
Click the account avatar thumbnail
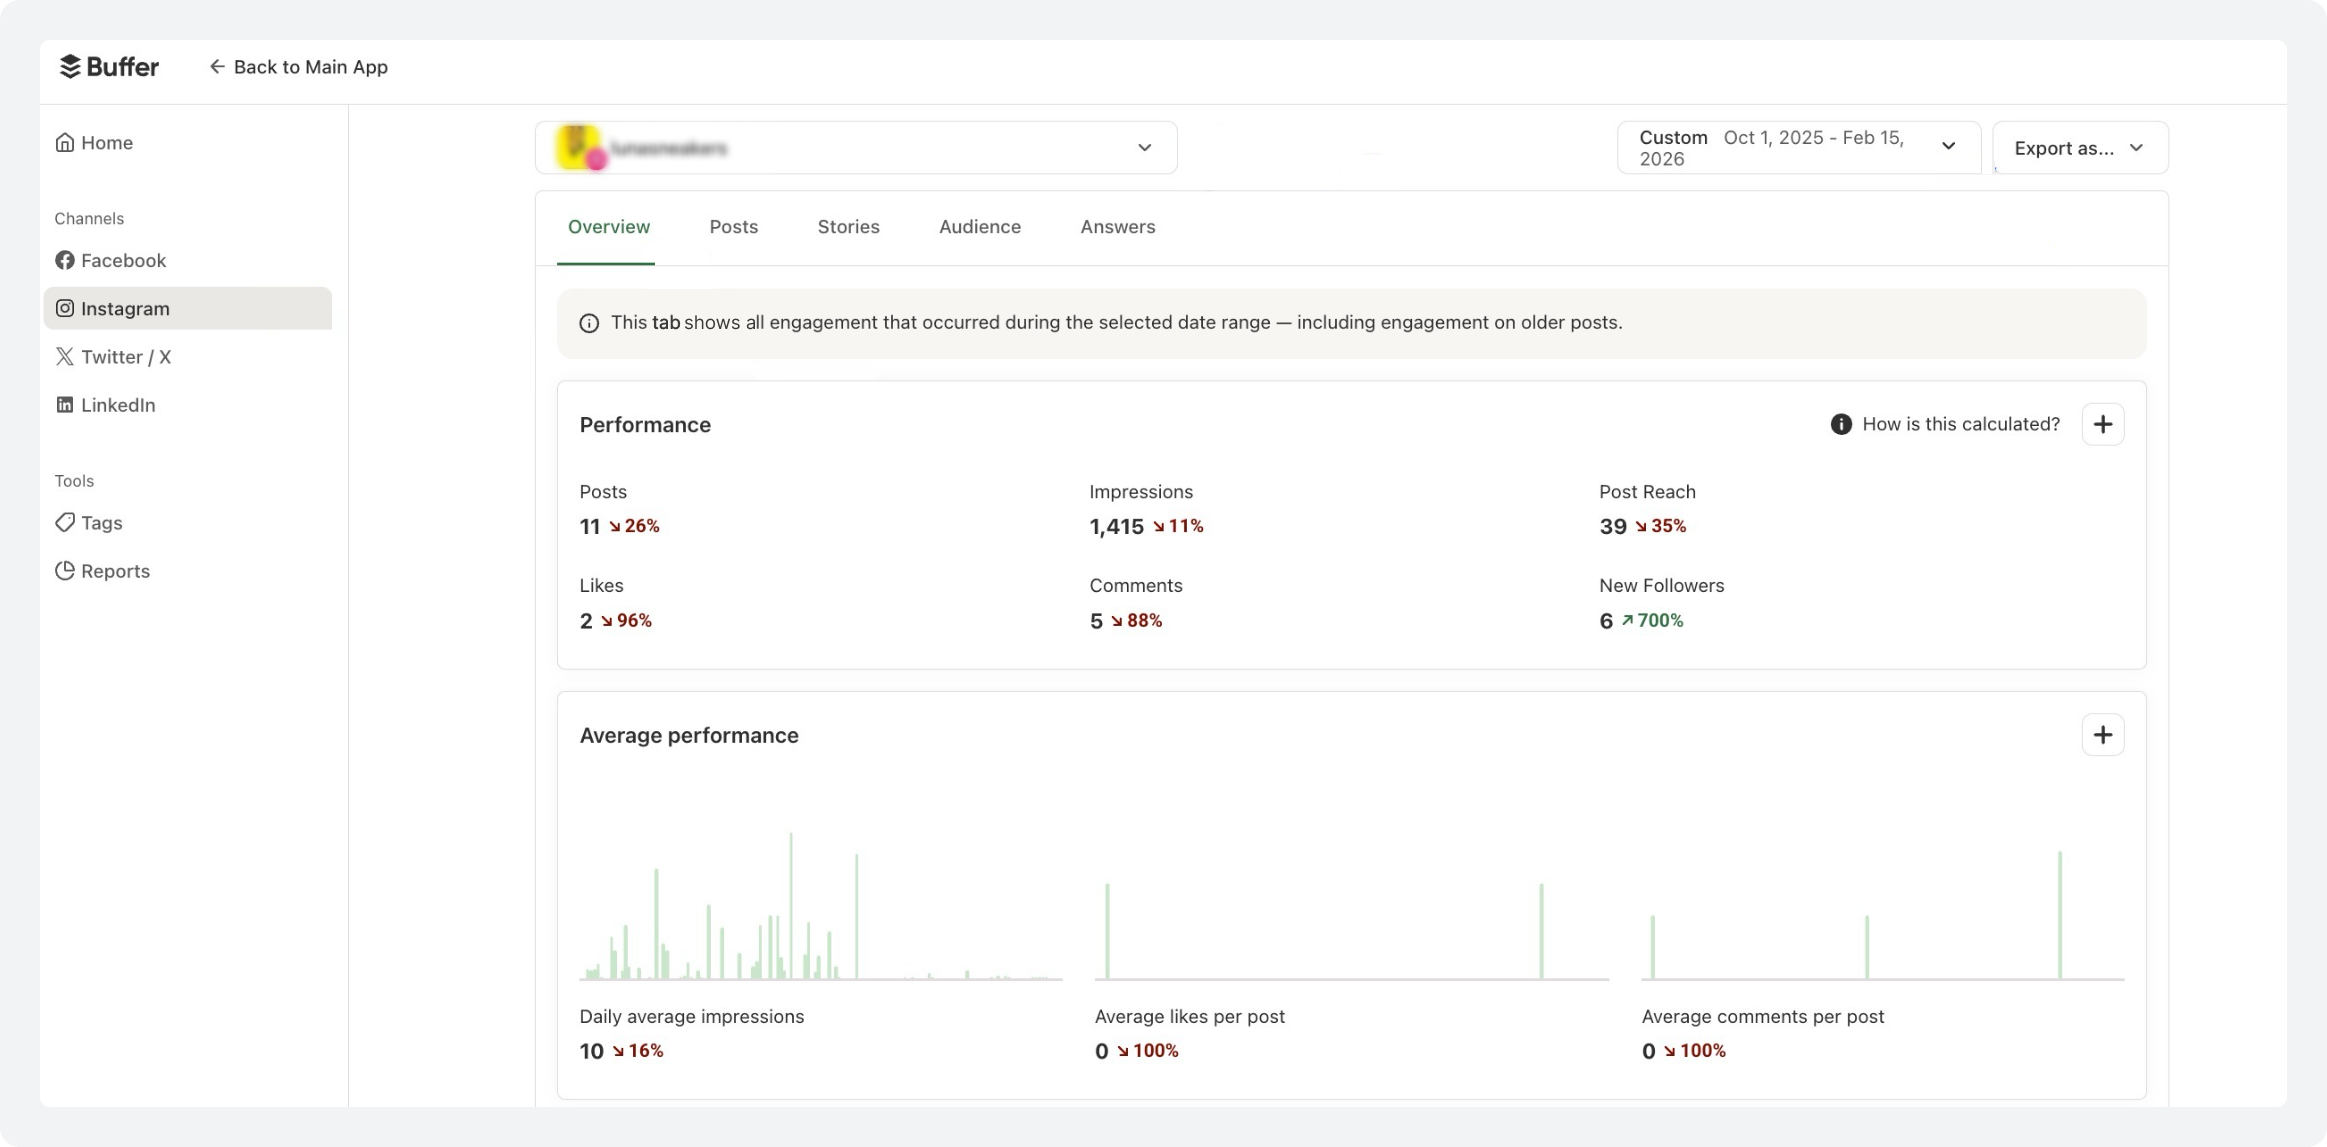point(581,148)
